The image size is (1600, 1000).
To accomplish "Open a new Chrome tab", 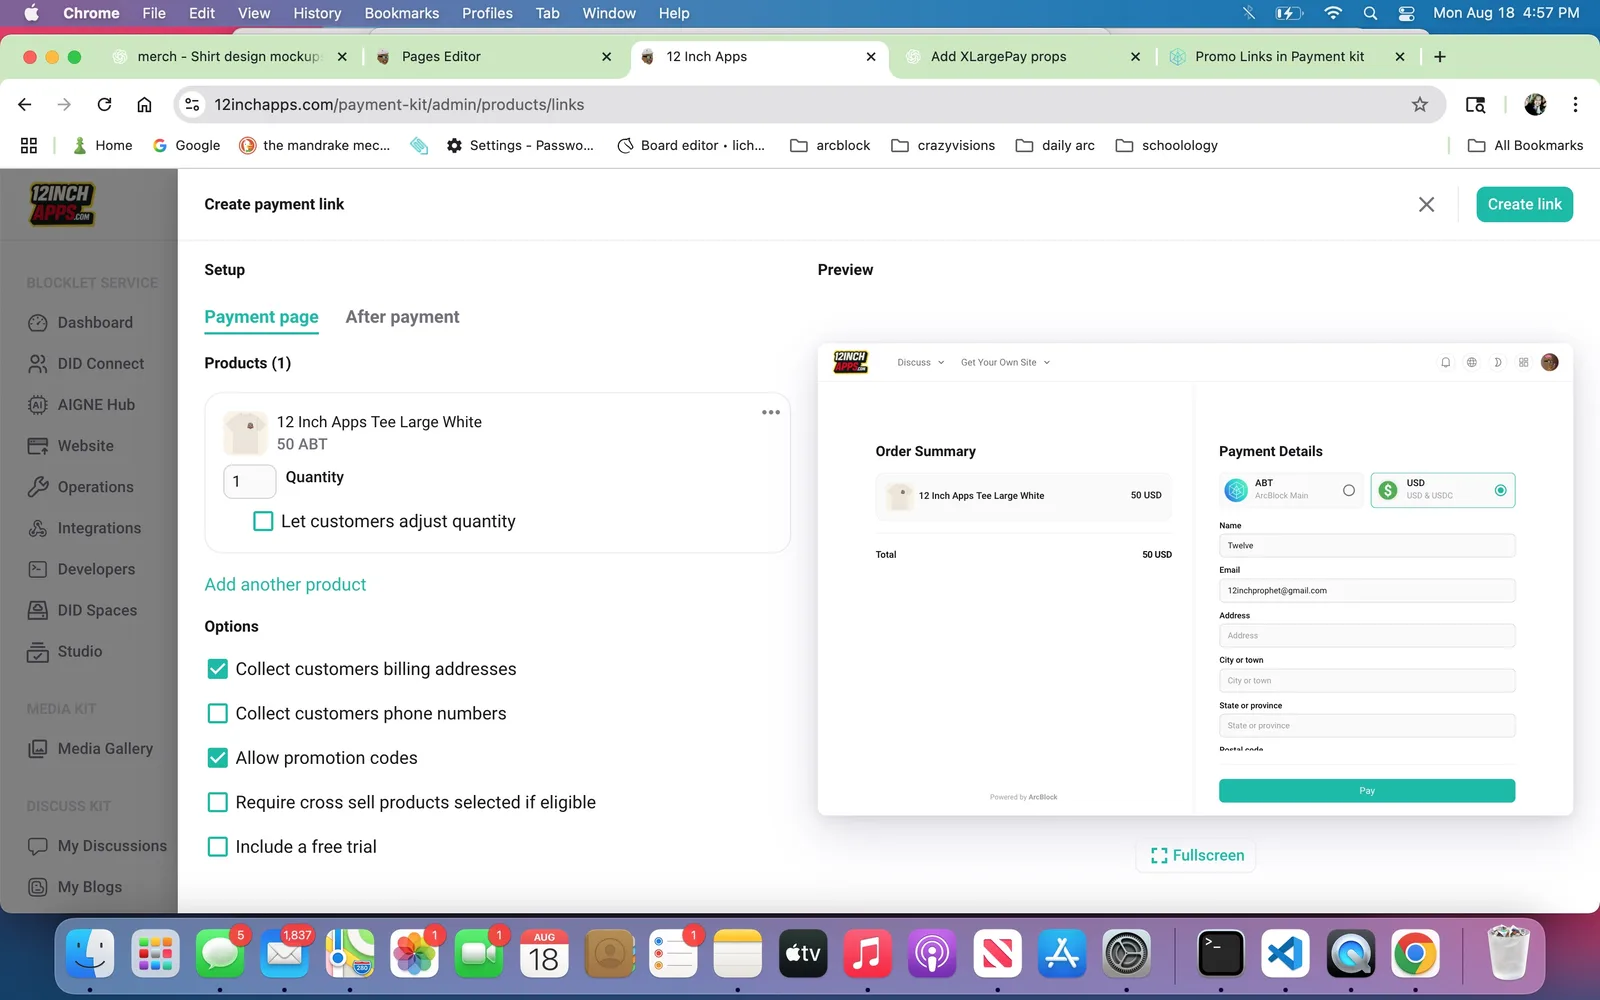I will (1440, 57).
